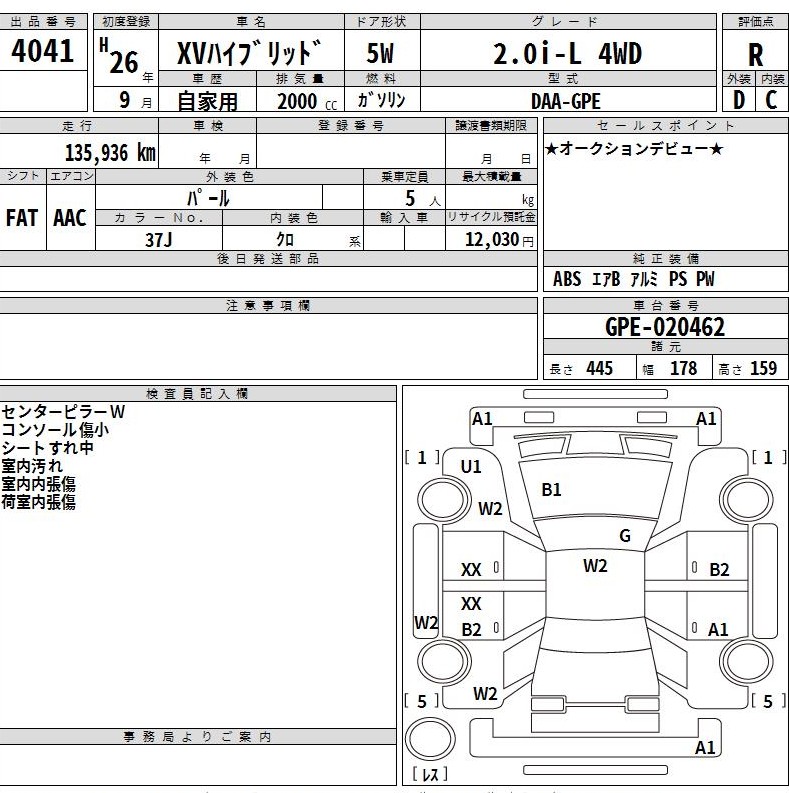Click the 譲渡書類期限 header
This screenshot has width=789, height=793.
pos(491,125)
